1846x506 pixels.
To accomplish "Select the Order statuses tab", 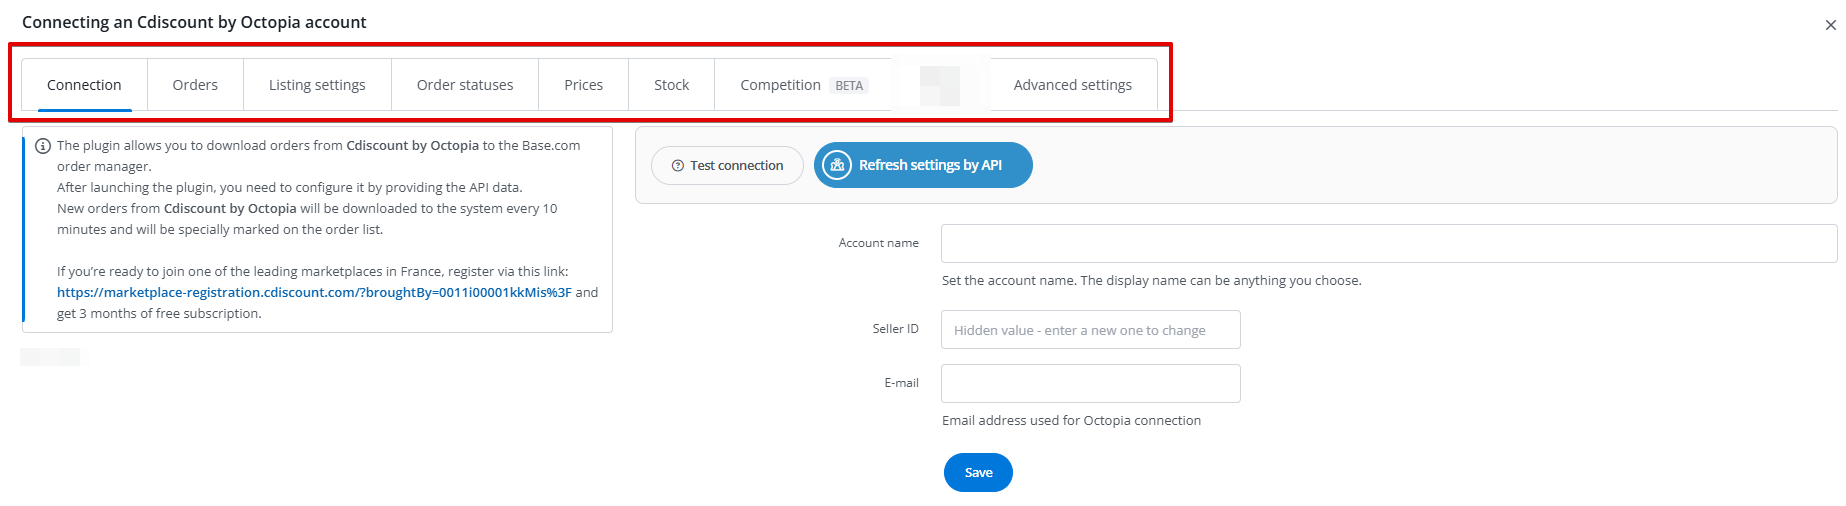I will (465, 85).
